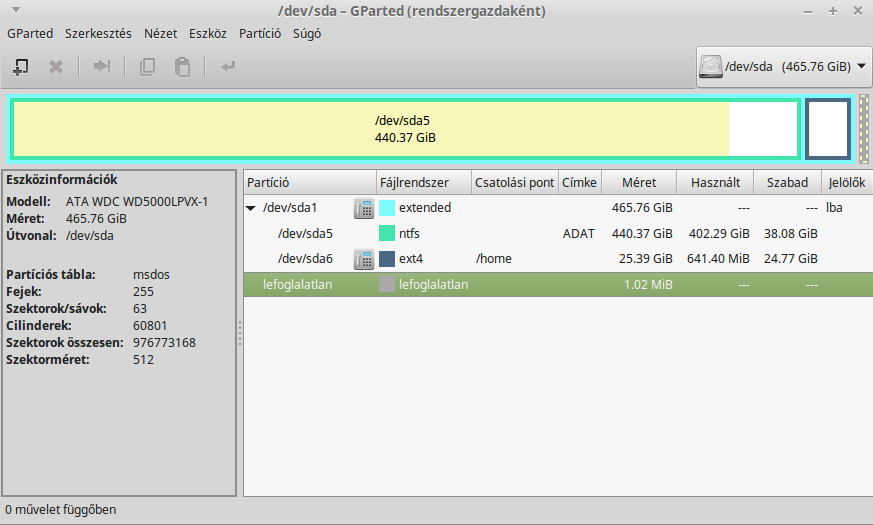Click the Csatolási pont column header
The height and width of the screenshot is (525, 873).
(514, 183)
